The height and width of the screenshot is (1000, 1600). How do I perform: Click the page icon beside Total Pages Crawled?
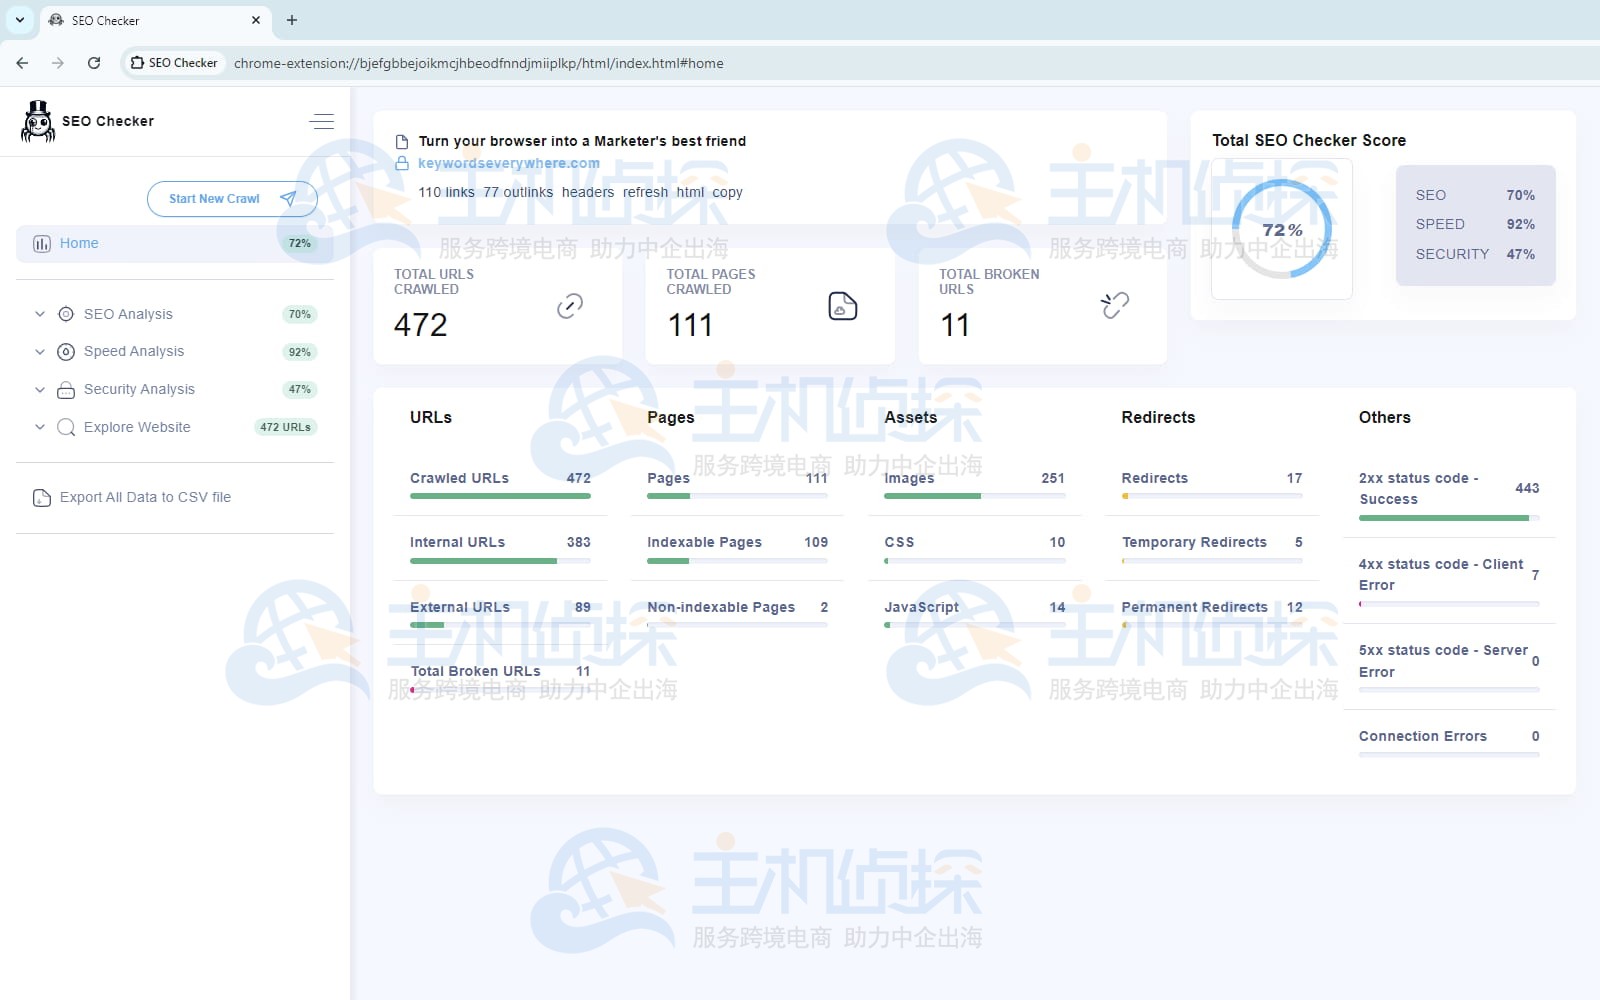click(843, 305)
